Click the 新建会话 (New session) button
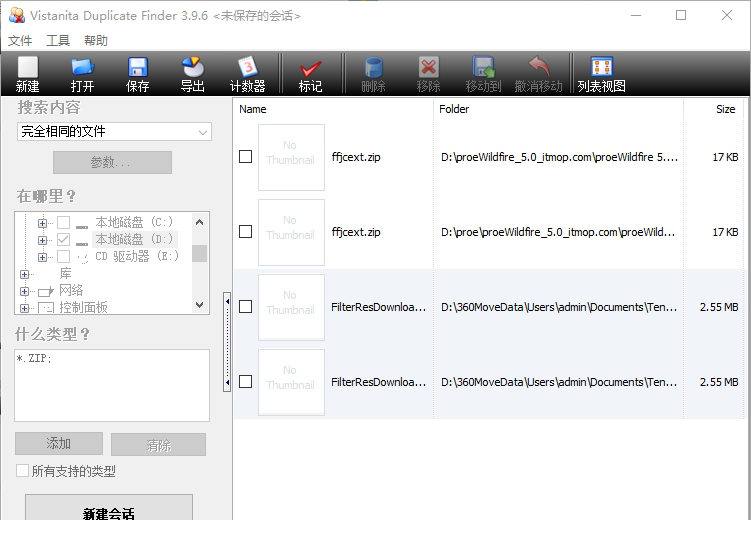This screenshot has height=540, width=751. [x=109, y=509]
